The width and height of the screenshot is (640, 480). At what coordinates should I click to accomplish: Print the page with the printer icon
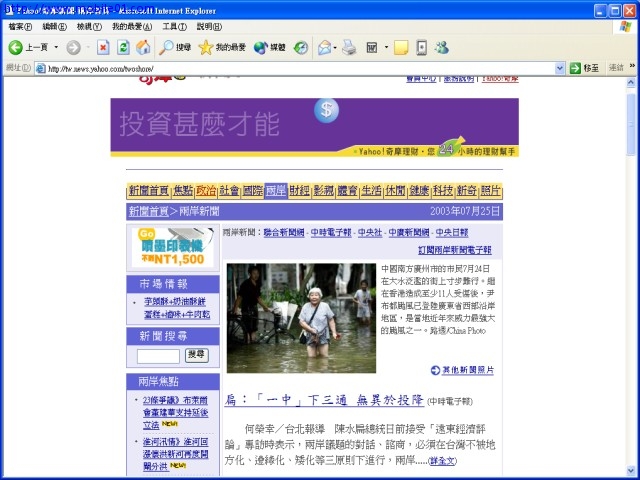(x=349, y=47)
